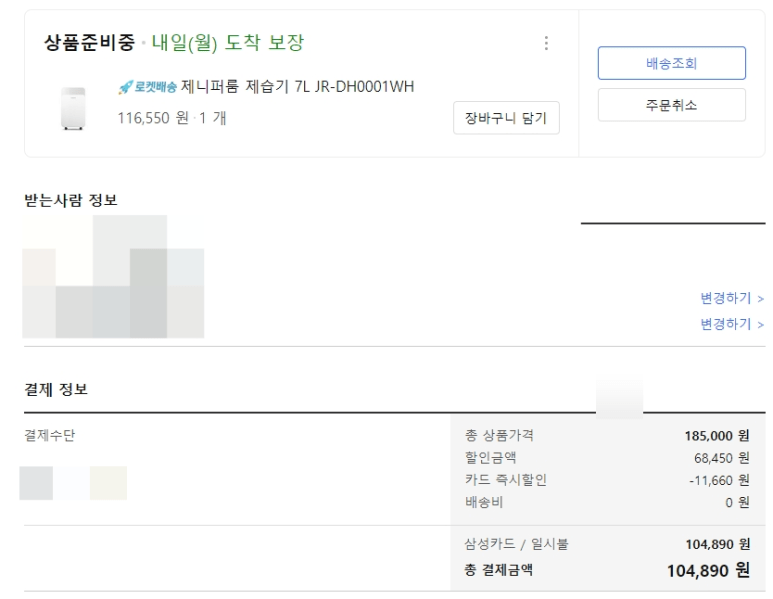Click the 결제 정보 section heading
This screenshot has width=773, height=599.
pos(56,389)
